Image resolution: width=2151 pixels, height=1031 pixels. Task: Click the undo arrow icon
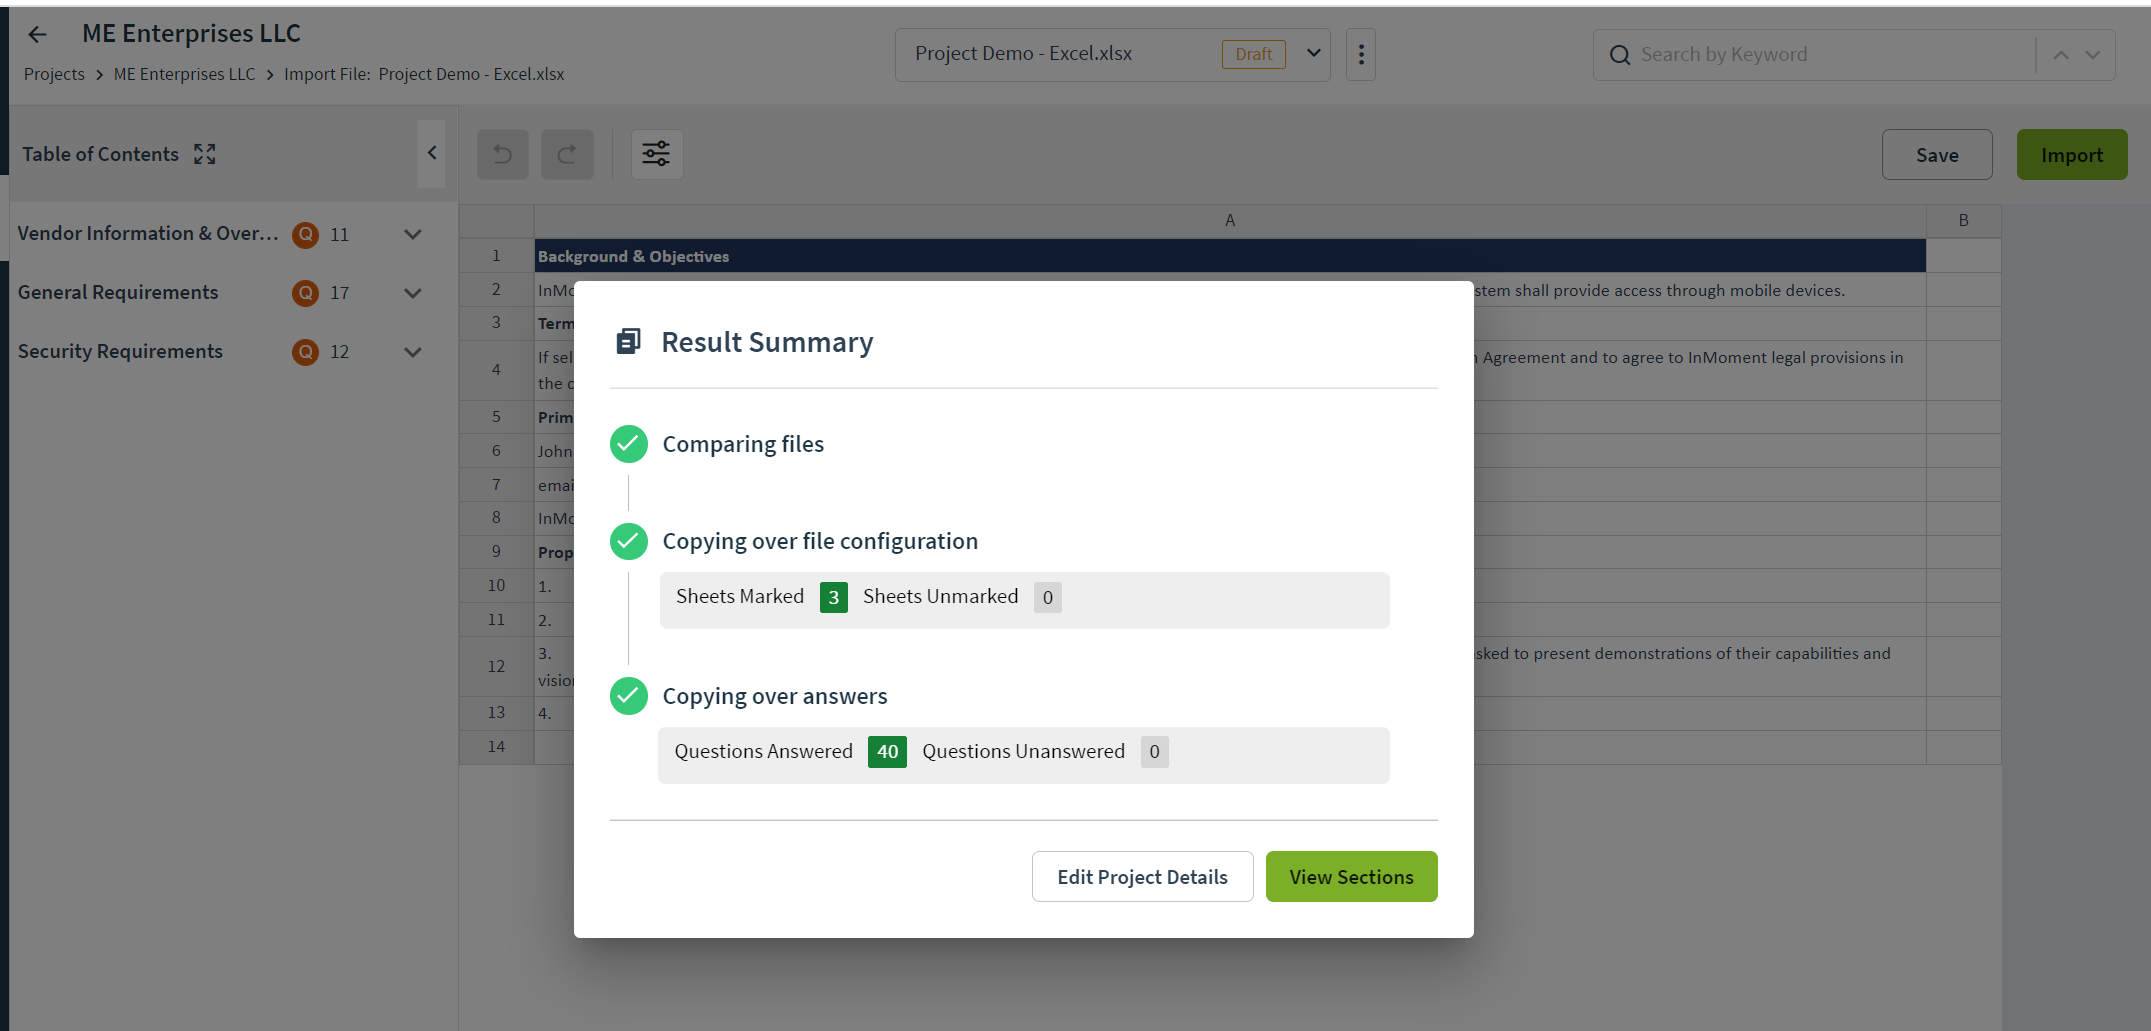pos(502,154)
